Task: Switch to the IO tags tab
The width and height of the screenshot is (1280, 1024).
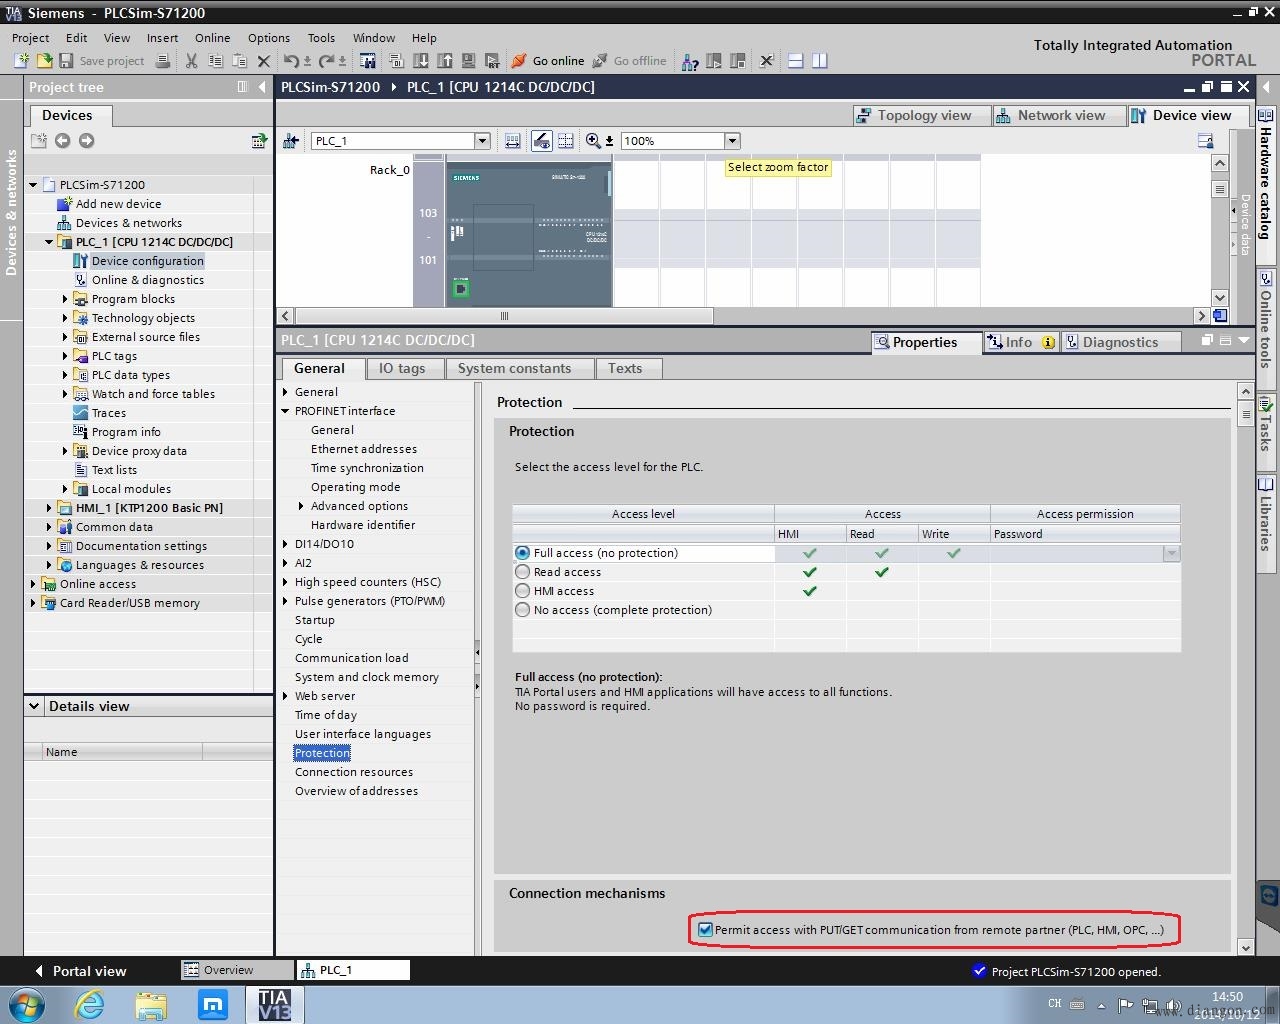Action: point(401,368)
